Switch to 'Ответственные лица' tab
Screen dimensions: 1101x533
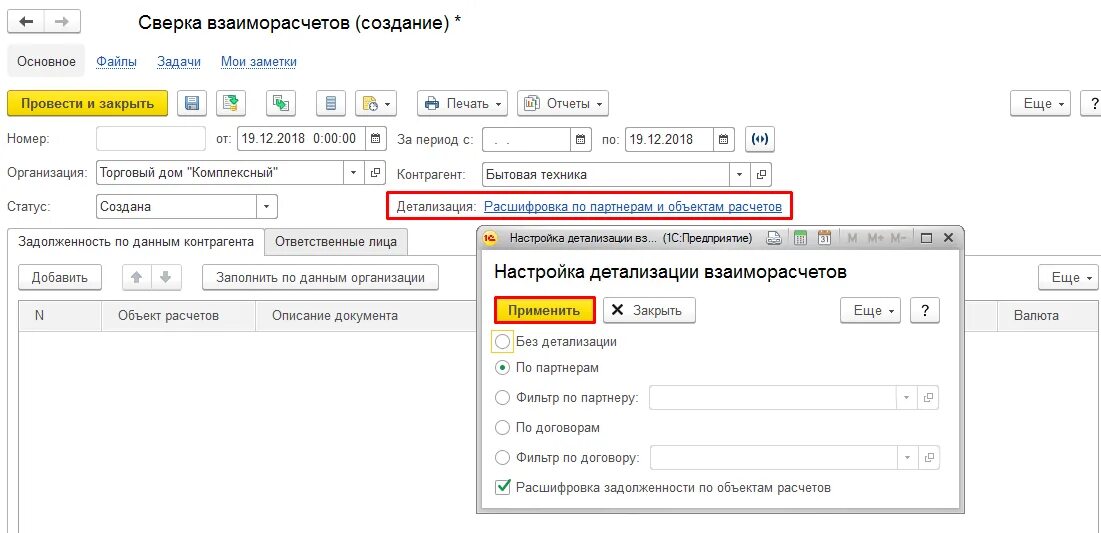point(336,242)
